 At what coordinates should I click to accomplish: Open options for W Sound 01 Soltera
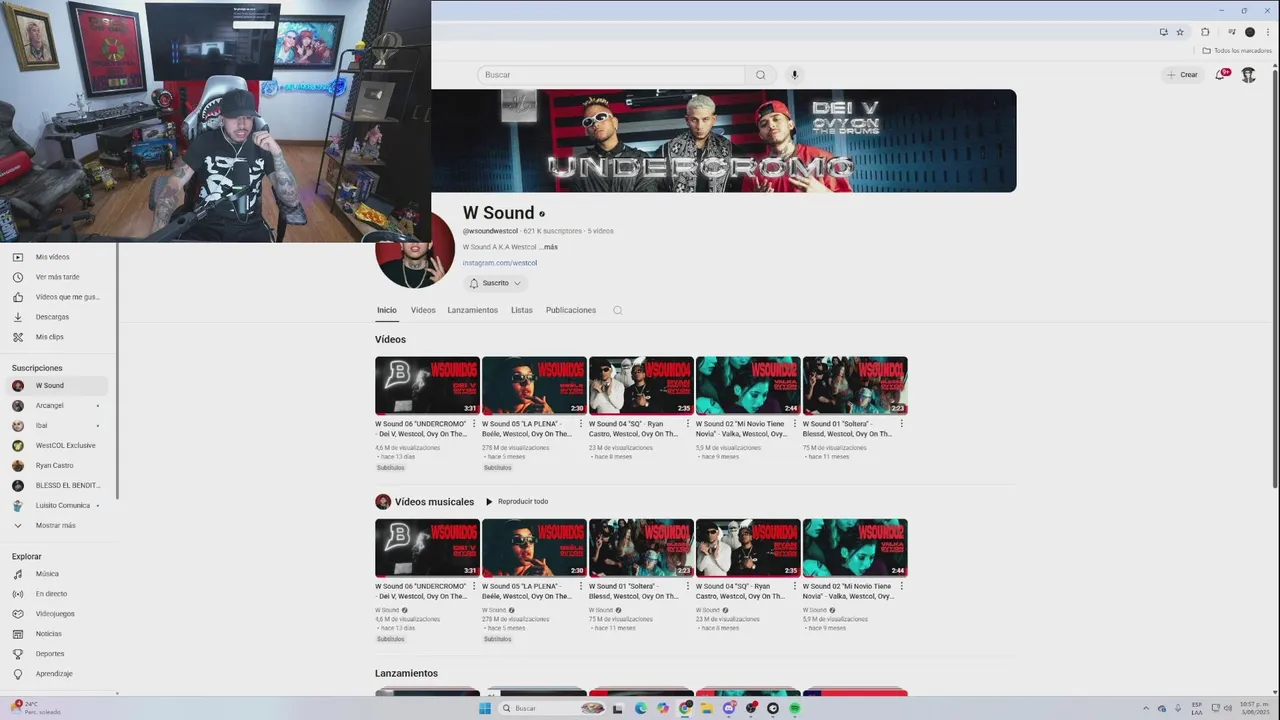(x=902, y=424)
